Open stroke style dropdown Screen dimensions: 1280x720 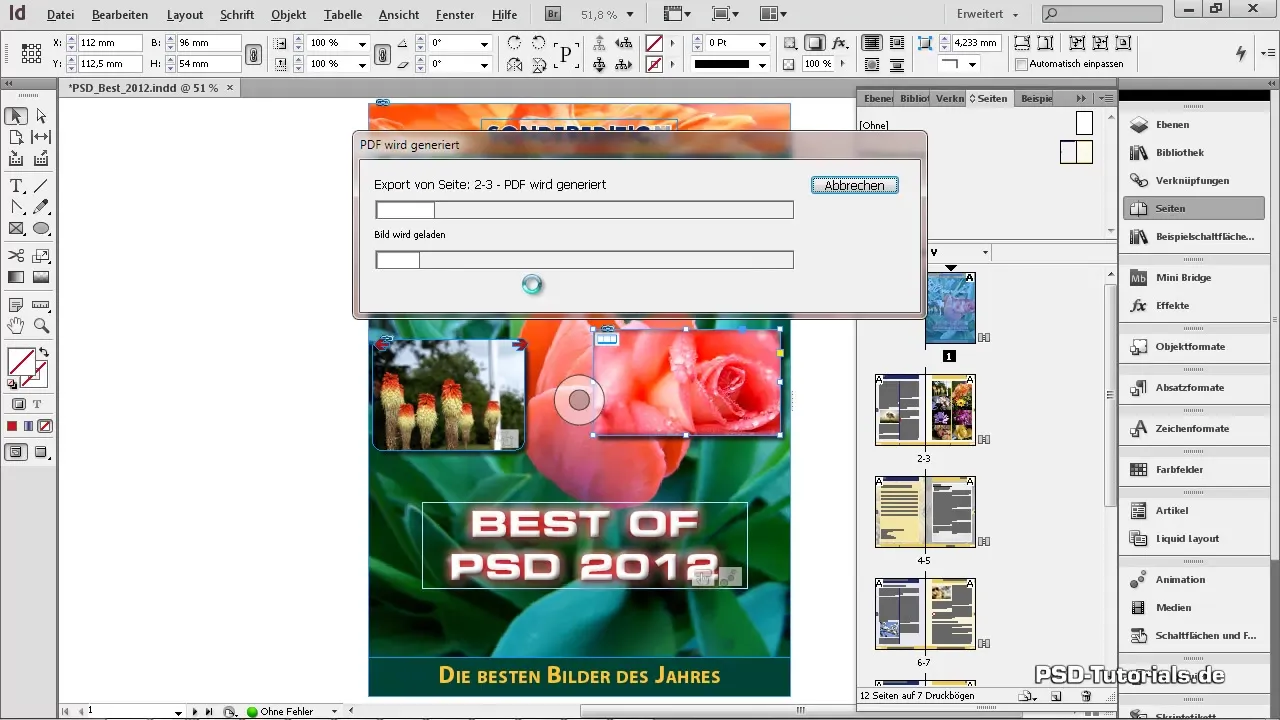pyautogui.click(x=762, y=64)
